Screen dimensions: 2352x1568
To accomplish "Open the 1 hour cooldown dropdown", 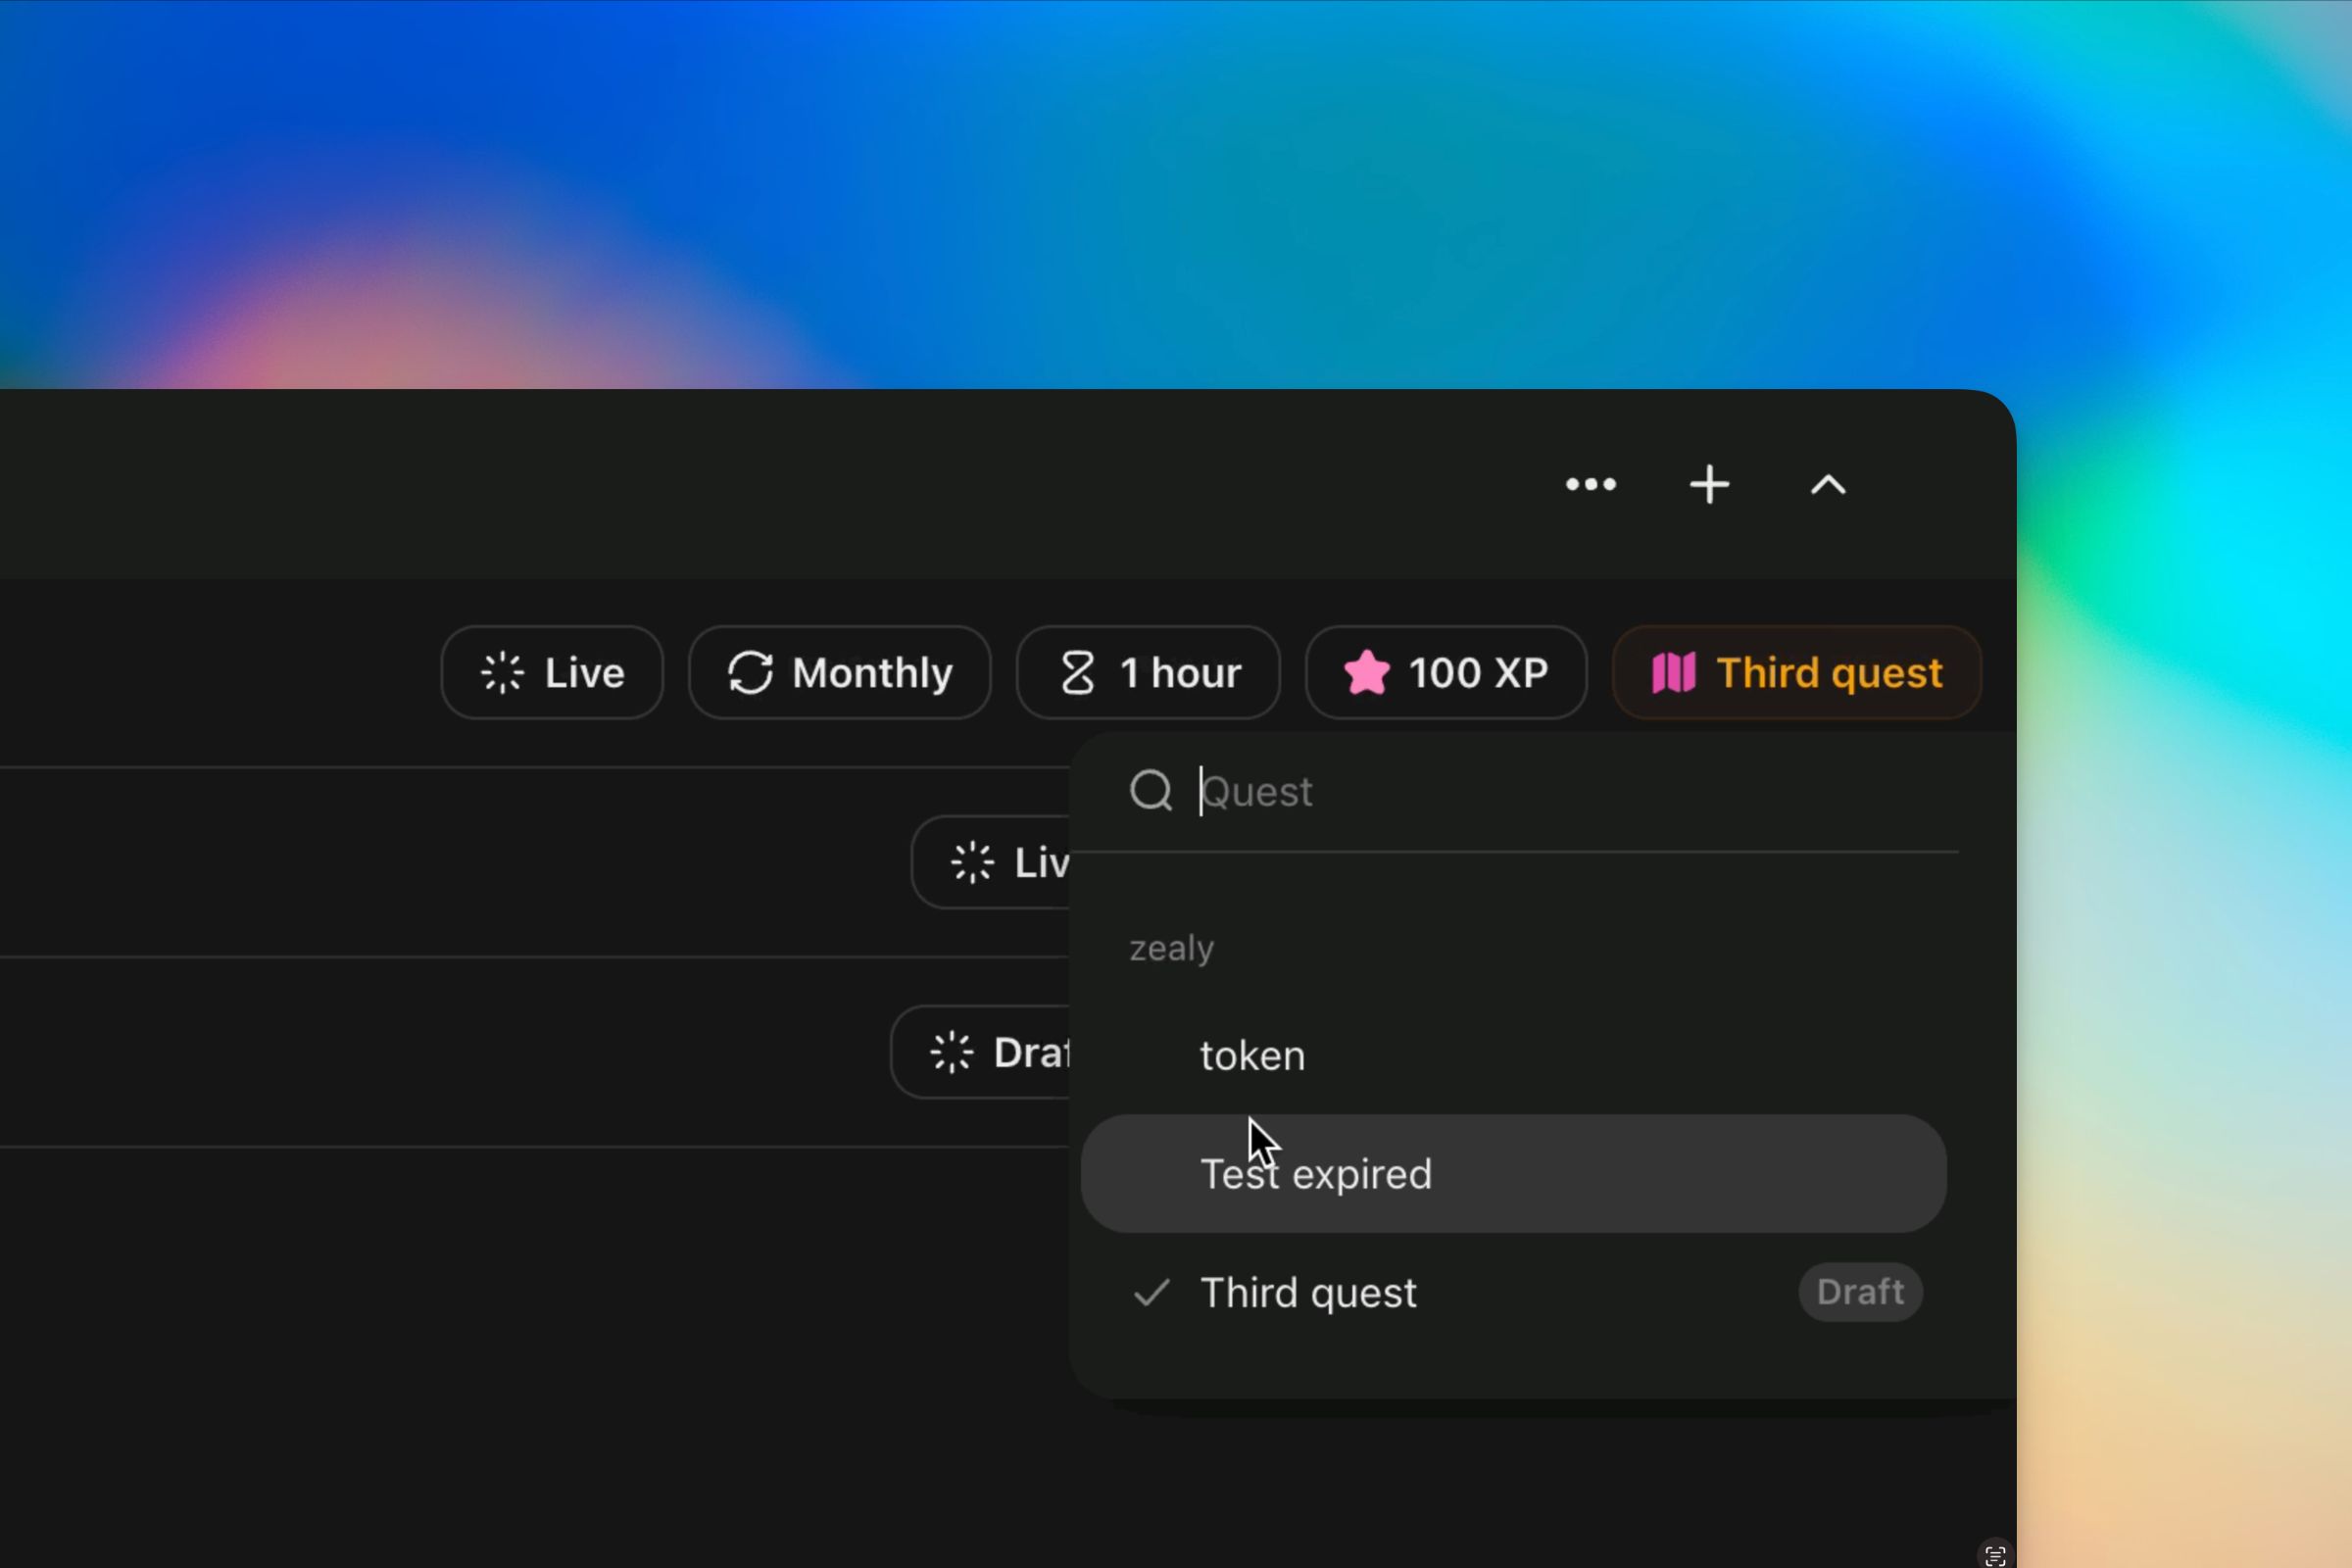I will (1148, 672).
